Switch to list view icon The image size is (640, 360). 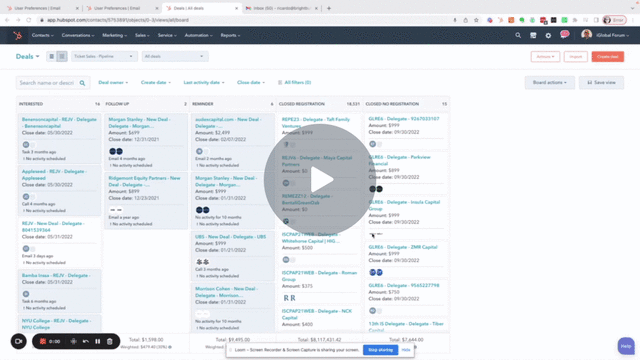(51, 56)
